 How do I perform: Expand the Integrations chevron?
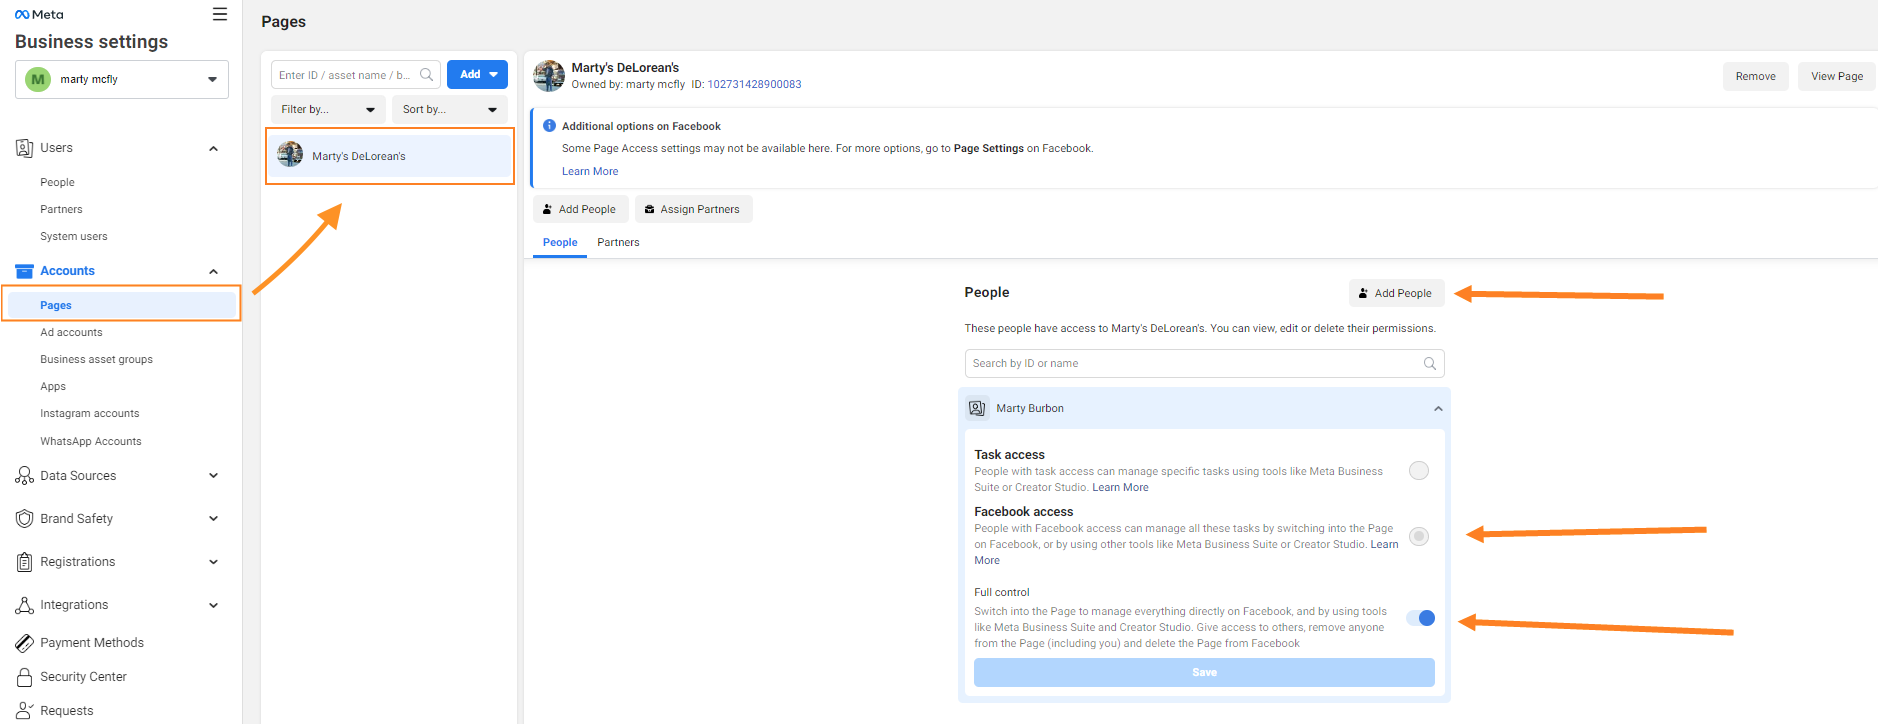pos(213,605)
